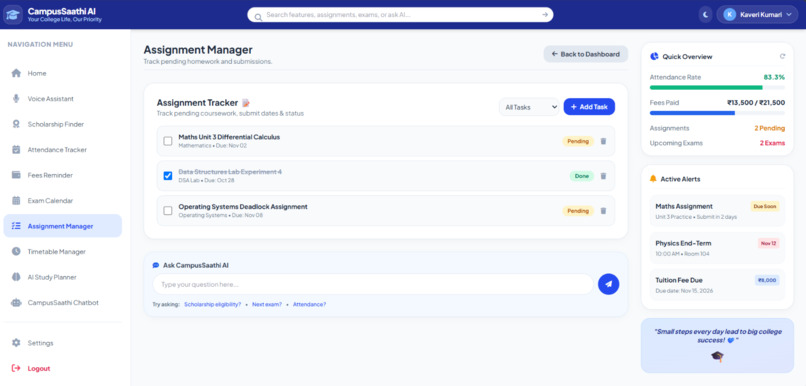Click the Timetable Manager clock icon
The width and height of the screenshot is (806, 386).
16,251
